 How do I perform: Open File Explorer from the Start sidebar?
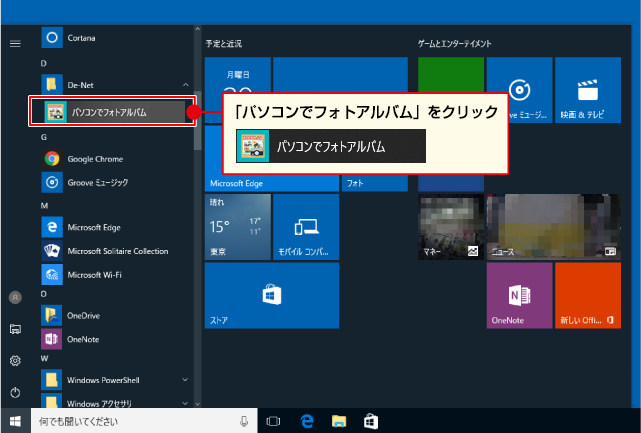[x=15, y=329]
